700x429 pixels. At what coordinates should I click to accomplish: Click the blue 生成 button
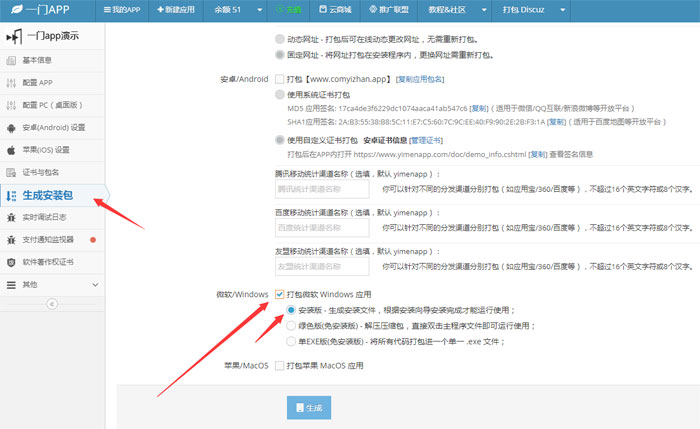tap(309, 408)
